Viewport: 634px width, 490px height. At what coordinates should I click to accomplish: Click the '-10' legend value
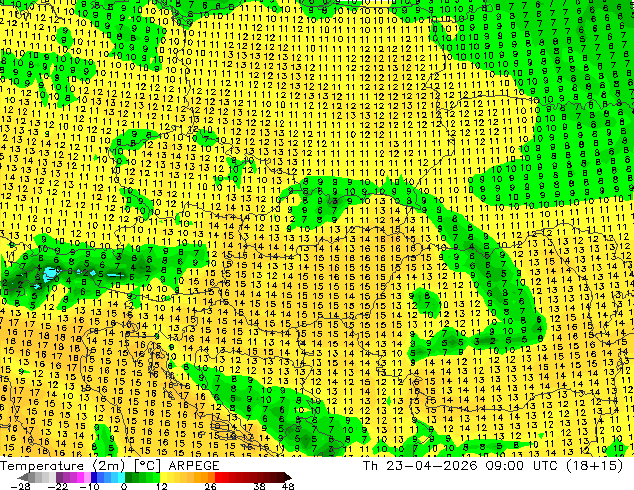click(x=89, y=486)
